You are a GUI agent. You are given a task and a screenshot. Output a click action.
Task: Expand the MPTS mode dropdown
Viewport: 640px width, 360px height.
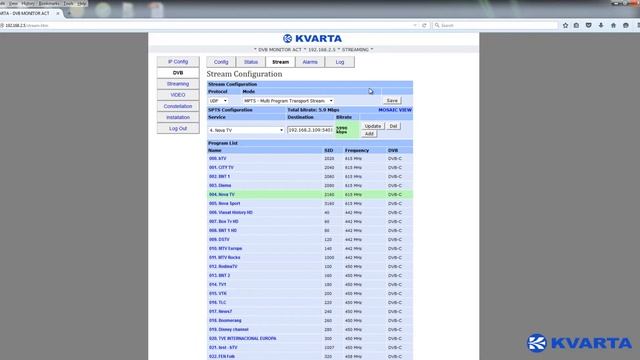point(288,101)
